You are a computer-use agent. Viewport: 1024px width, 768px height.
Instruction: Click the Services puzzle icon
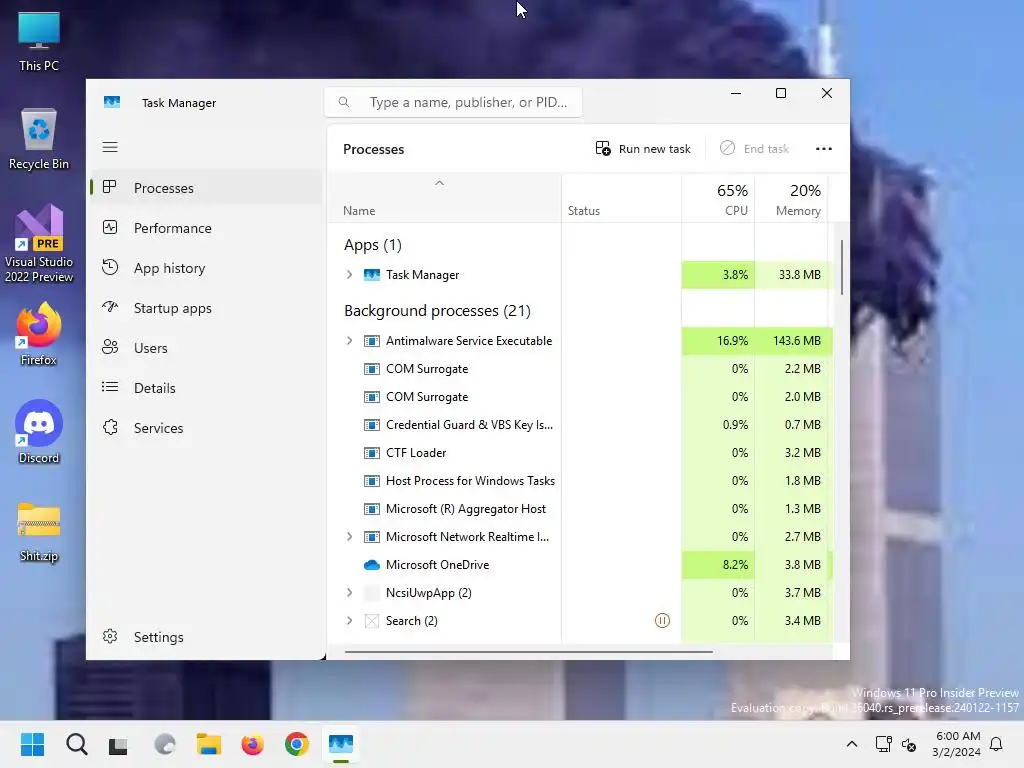pos(110,427)
